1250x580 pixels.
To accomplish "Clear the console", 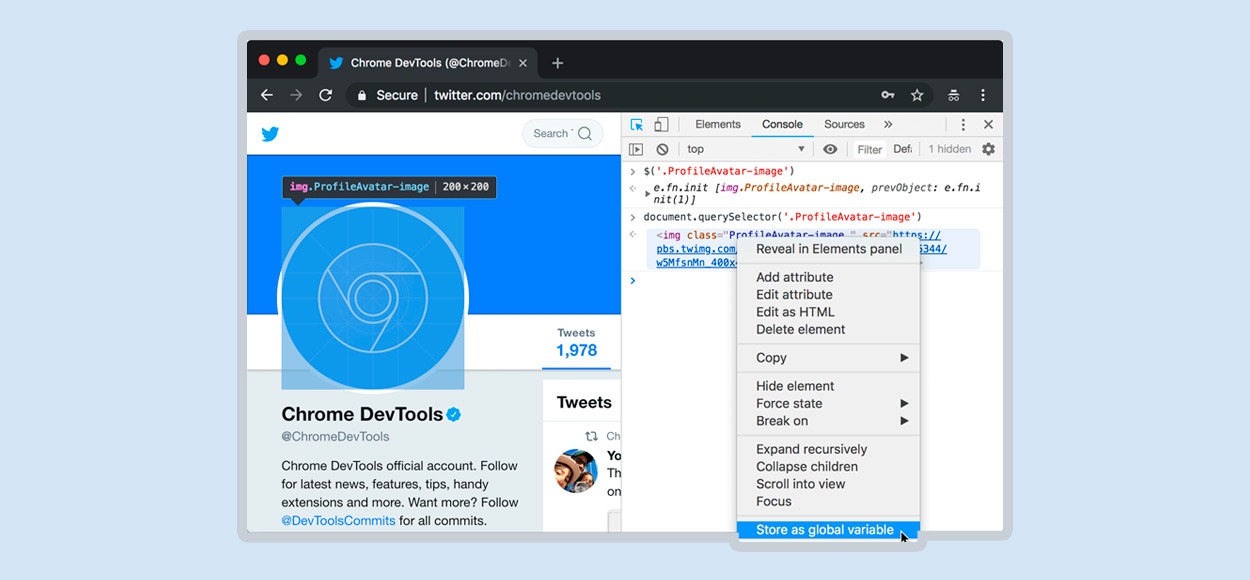I will tap(662, 149).
